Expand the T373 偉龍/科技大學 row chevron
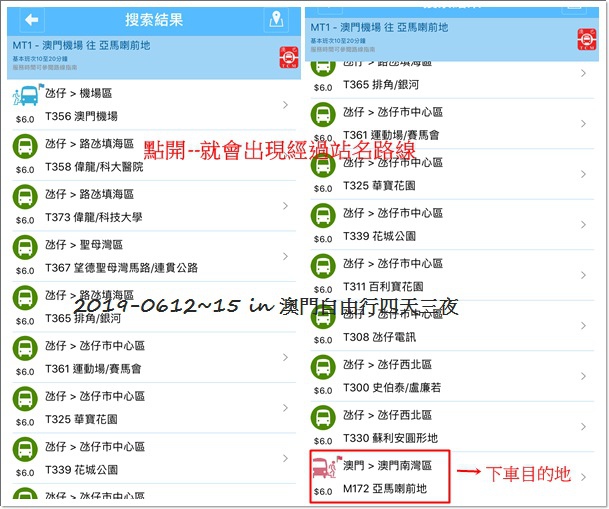 [285, 206]
